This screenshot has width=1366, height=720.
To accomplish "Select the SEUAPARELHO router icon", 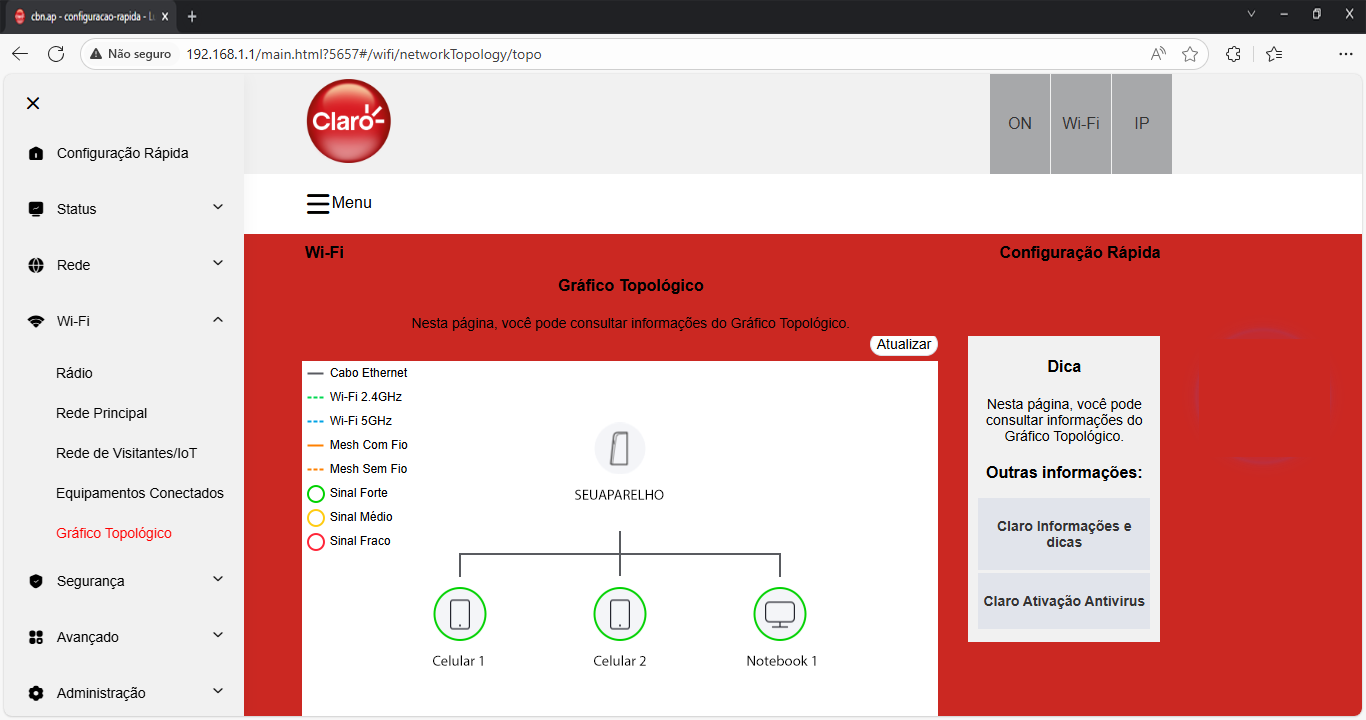I will (619, 448).
